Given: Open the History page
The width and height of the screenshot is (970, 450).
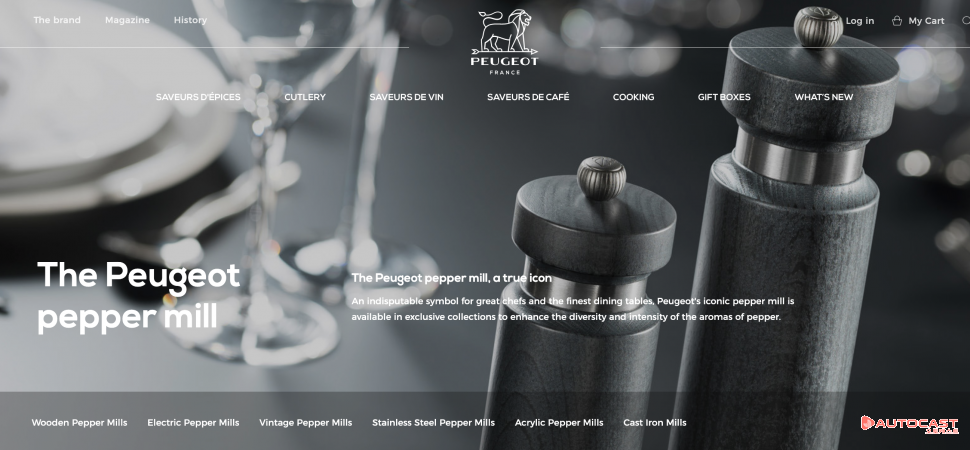Looking at the screenshot, I should (x=190, y=20).
